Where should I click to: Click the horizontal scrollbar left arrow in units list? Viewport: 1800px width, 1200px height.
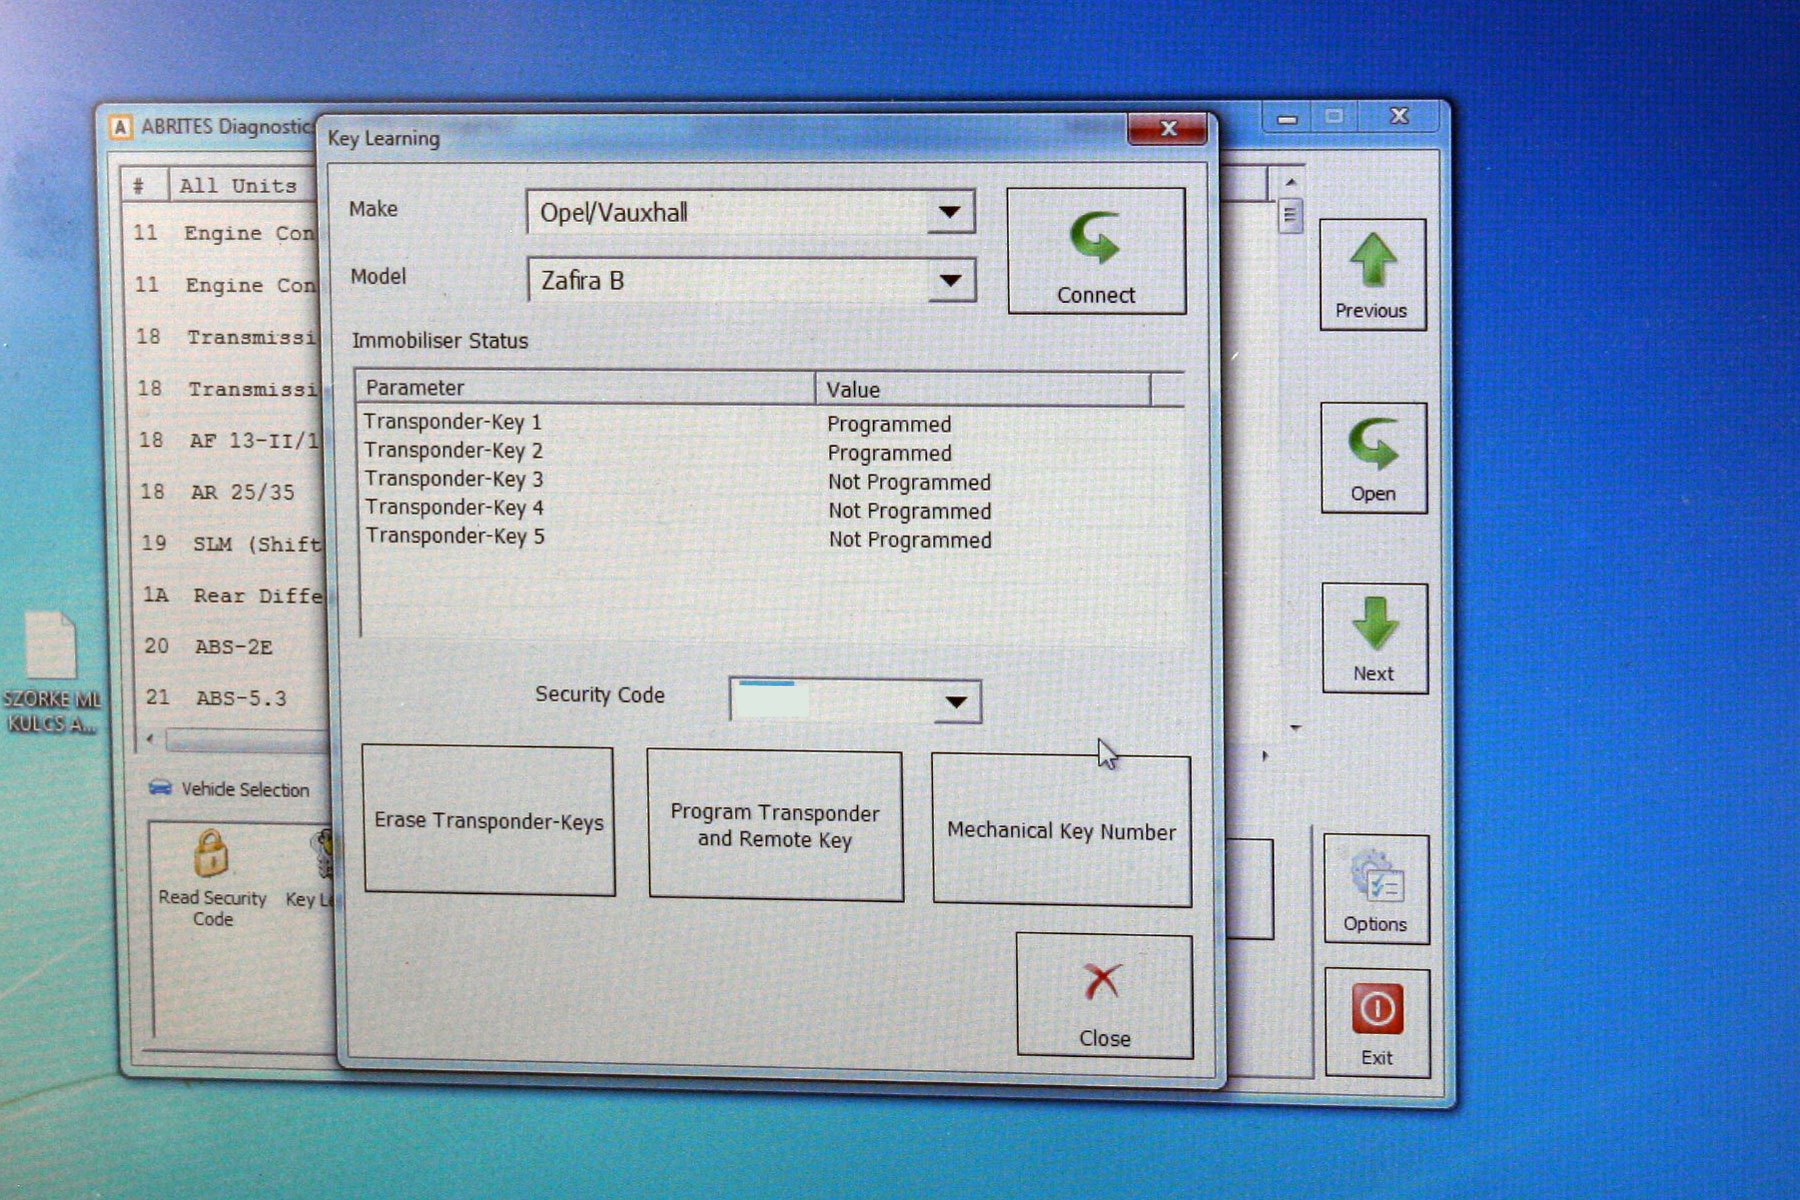tap(150, 739)
